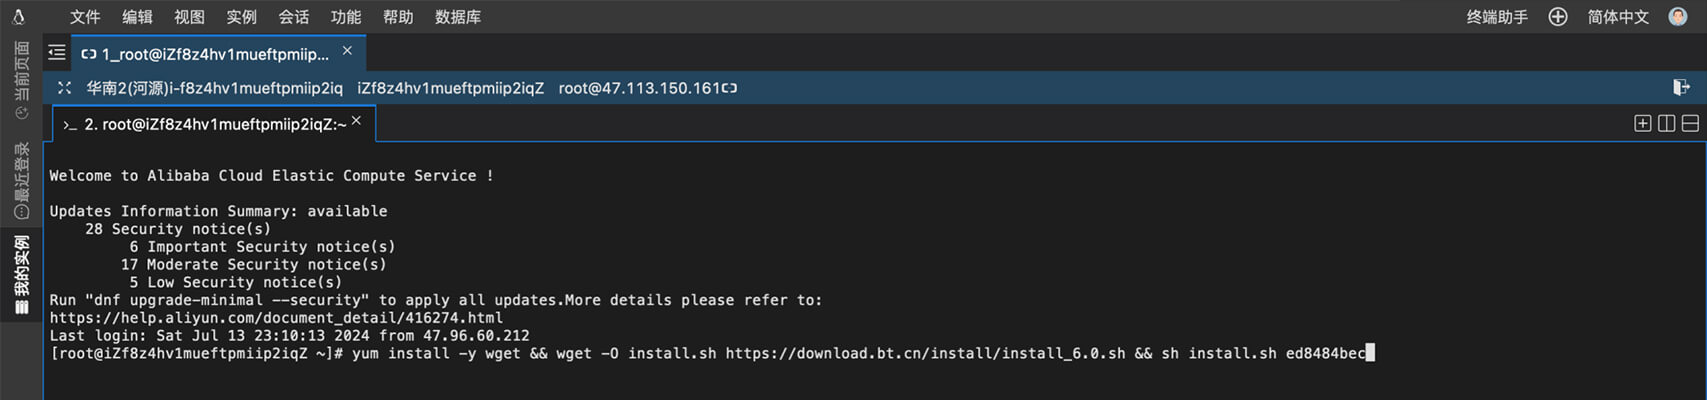
Task: Split terminal horizontally with the rows icon
Action: point(1690,123)
